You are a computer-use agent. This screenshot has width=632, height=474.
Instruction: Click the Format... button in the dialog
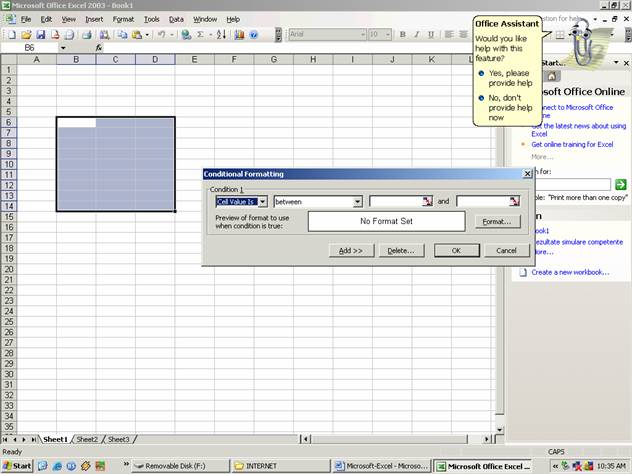[x=497, y=221]
